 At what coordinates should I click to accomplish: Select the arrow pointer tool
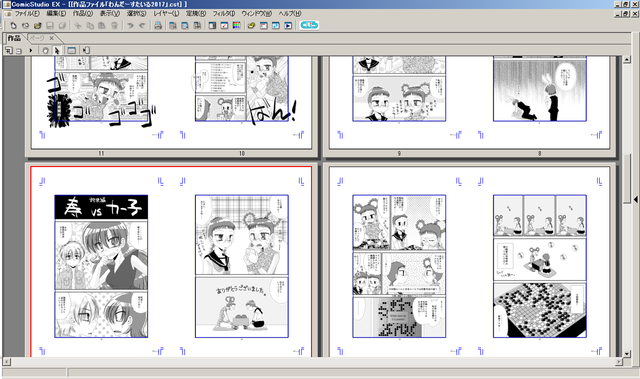57,51
